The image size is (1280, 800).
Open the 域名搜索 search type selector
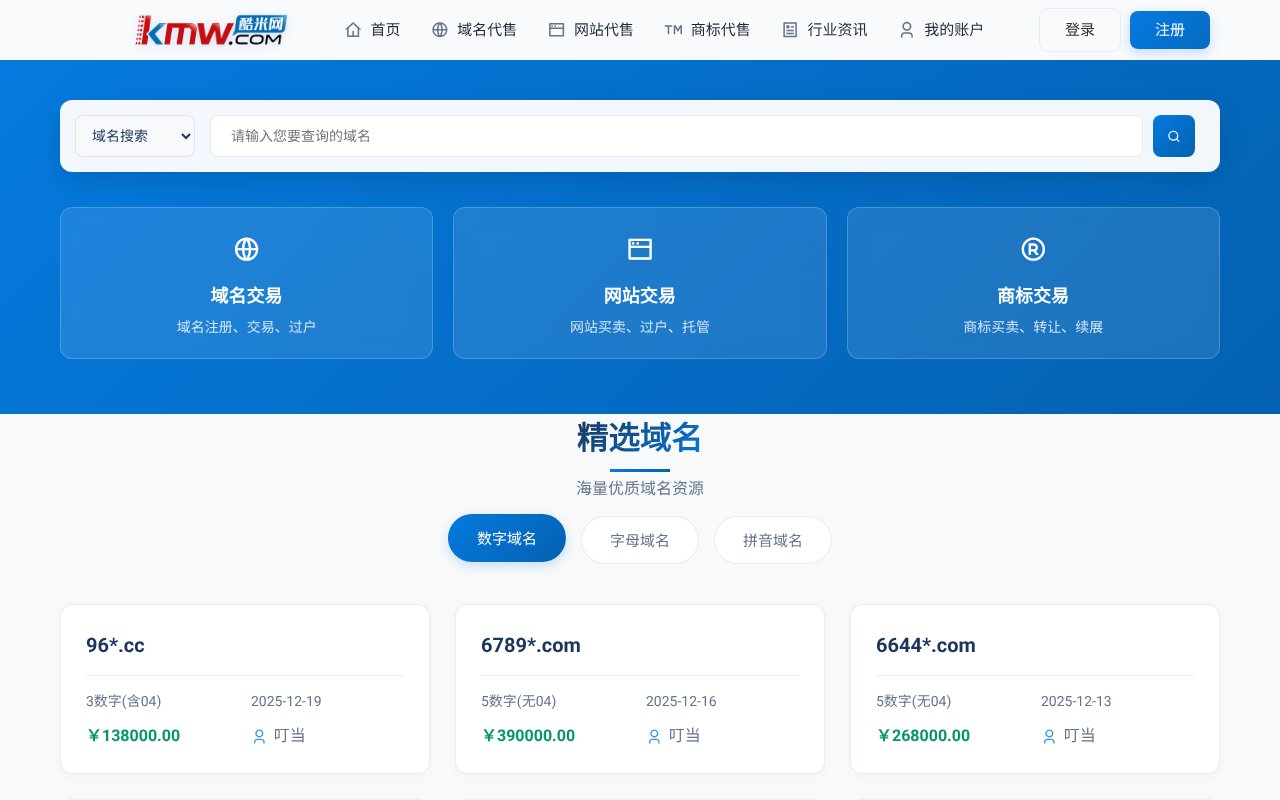tap(135, 136)
